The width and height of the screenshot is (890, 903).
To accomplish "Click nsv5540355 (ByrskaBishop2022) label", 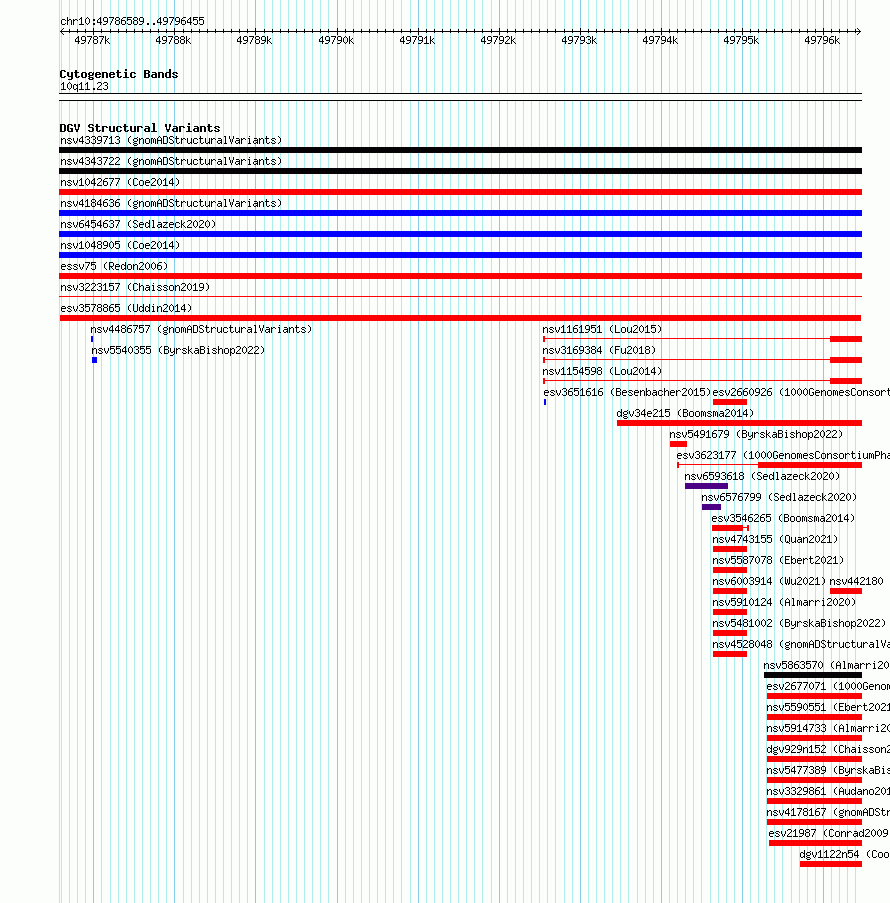I will click(178, 351).
